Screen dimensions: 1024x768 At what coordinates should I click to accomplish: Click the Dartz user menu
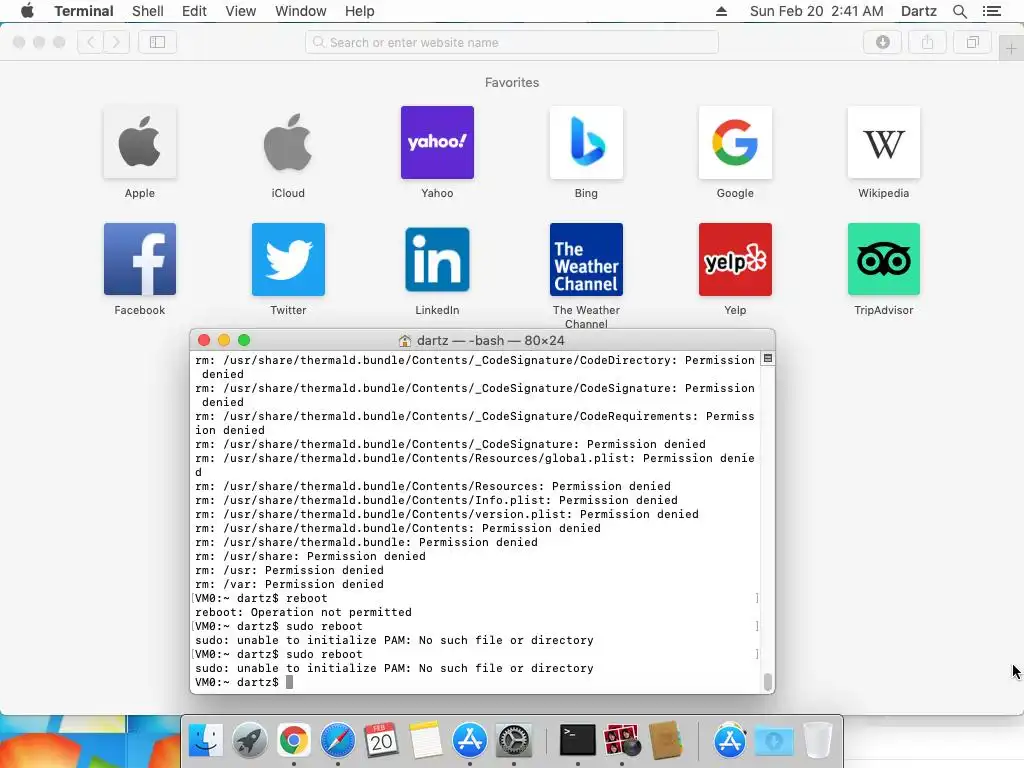(918, 11)
